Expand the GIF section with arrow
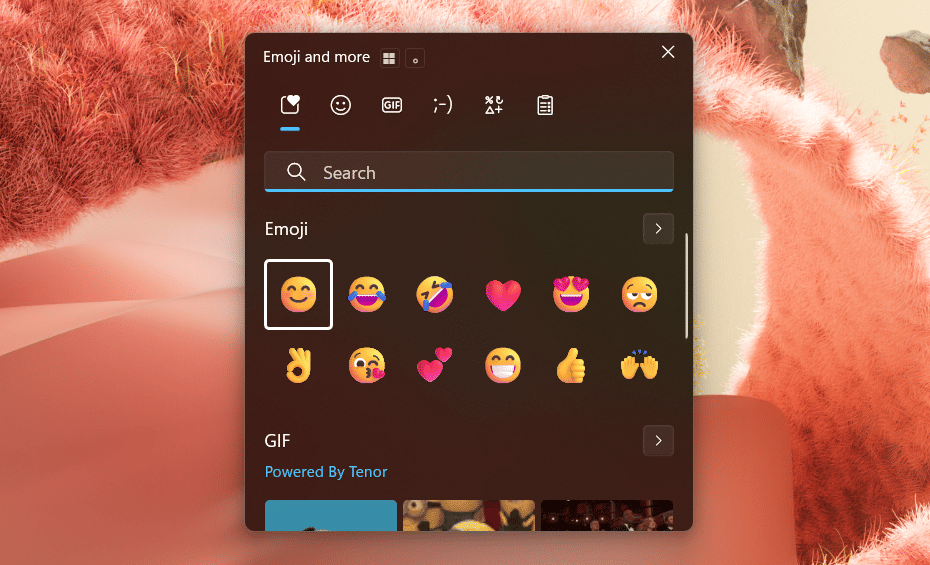 click(658, 440)
